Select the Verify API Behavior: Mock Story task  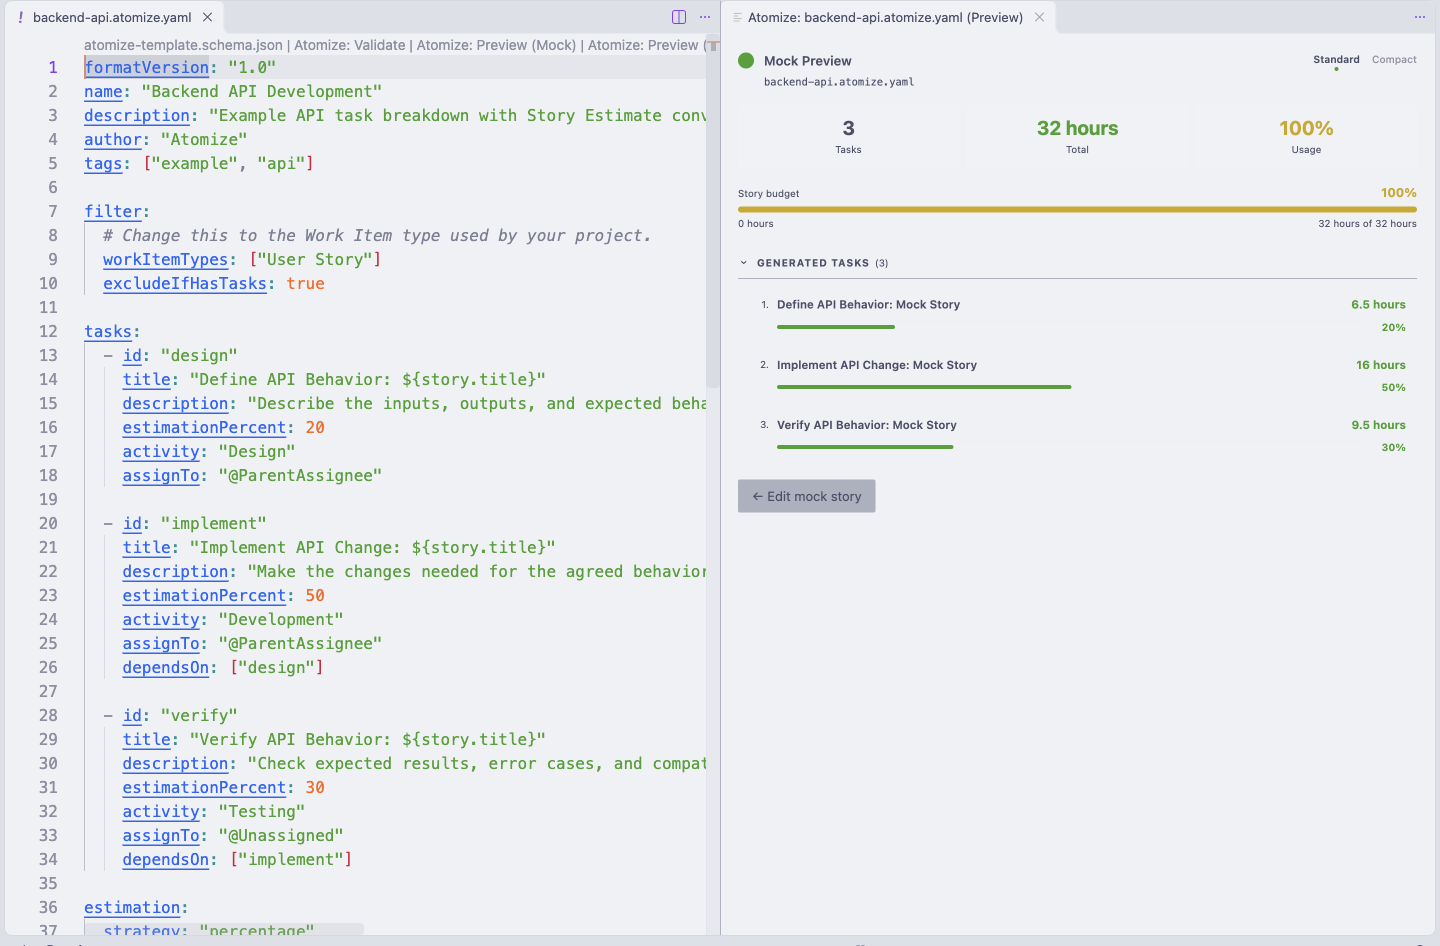click(x=867, y=425)
